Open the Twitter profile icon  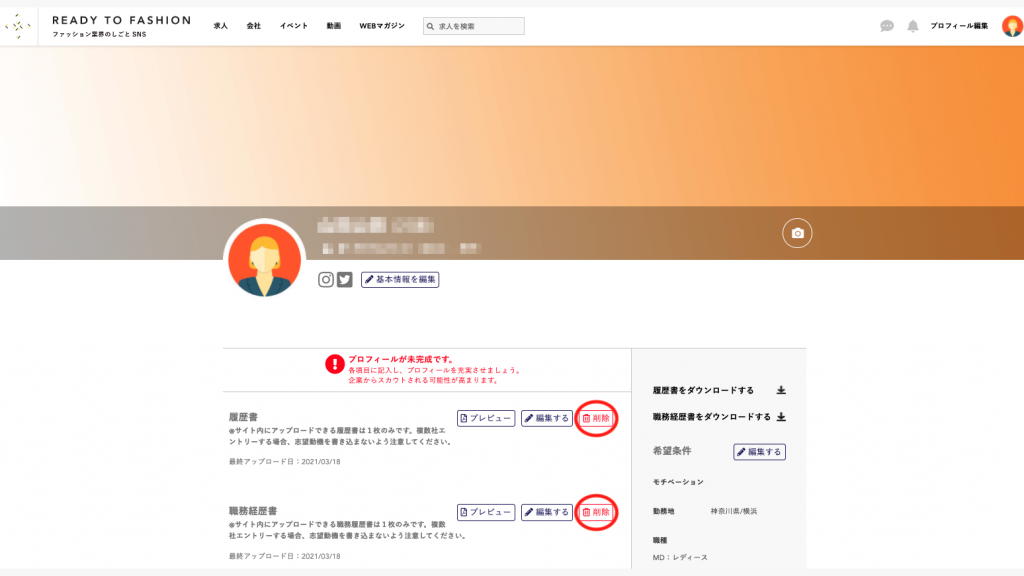(345, 280)
